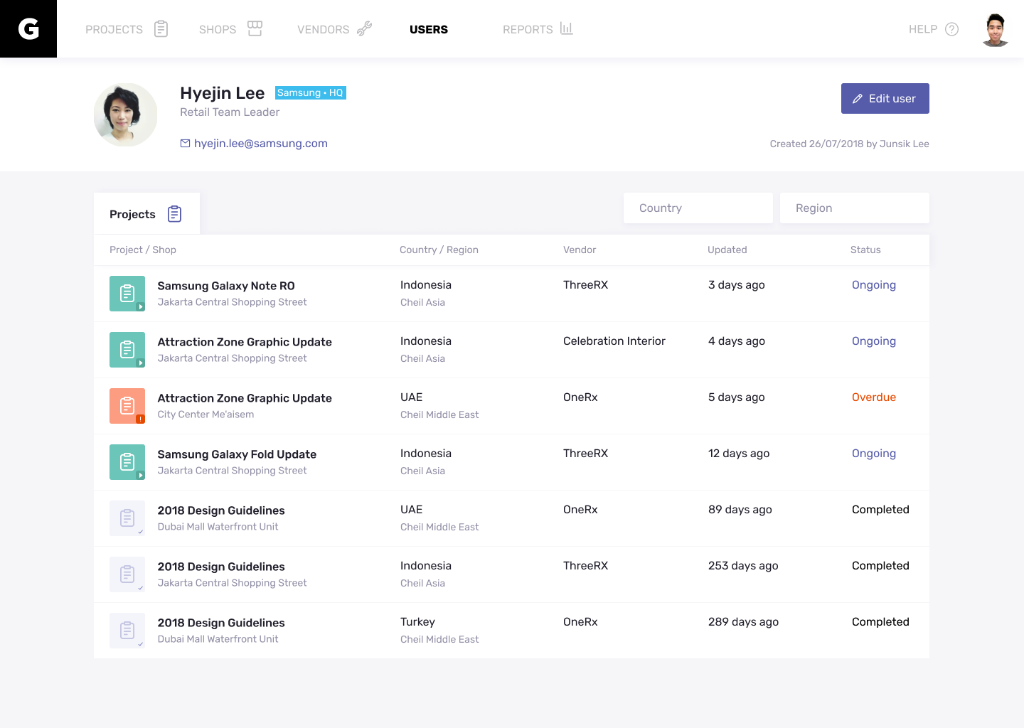Click the G logo home icon
The height and width of the screenshot is (728, 1024).
pos(28,29)
